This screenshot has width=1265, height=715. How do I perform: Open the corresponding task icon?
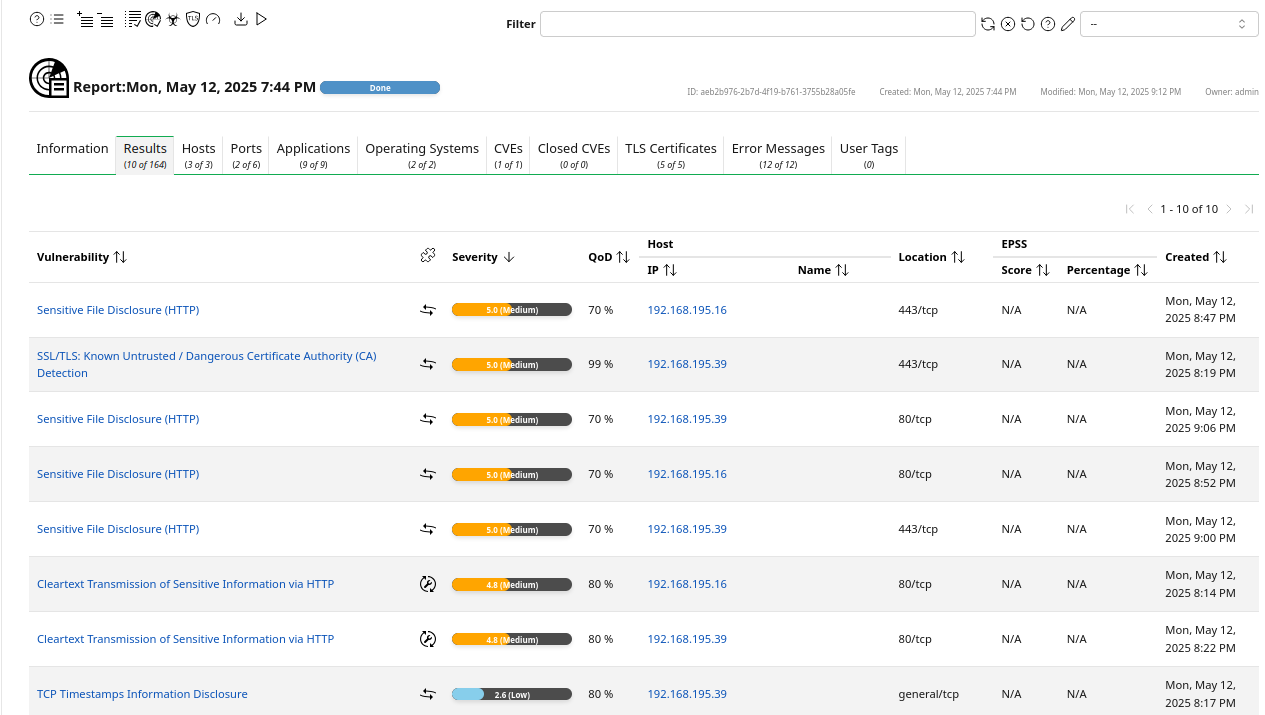(133, 19)
